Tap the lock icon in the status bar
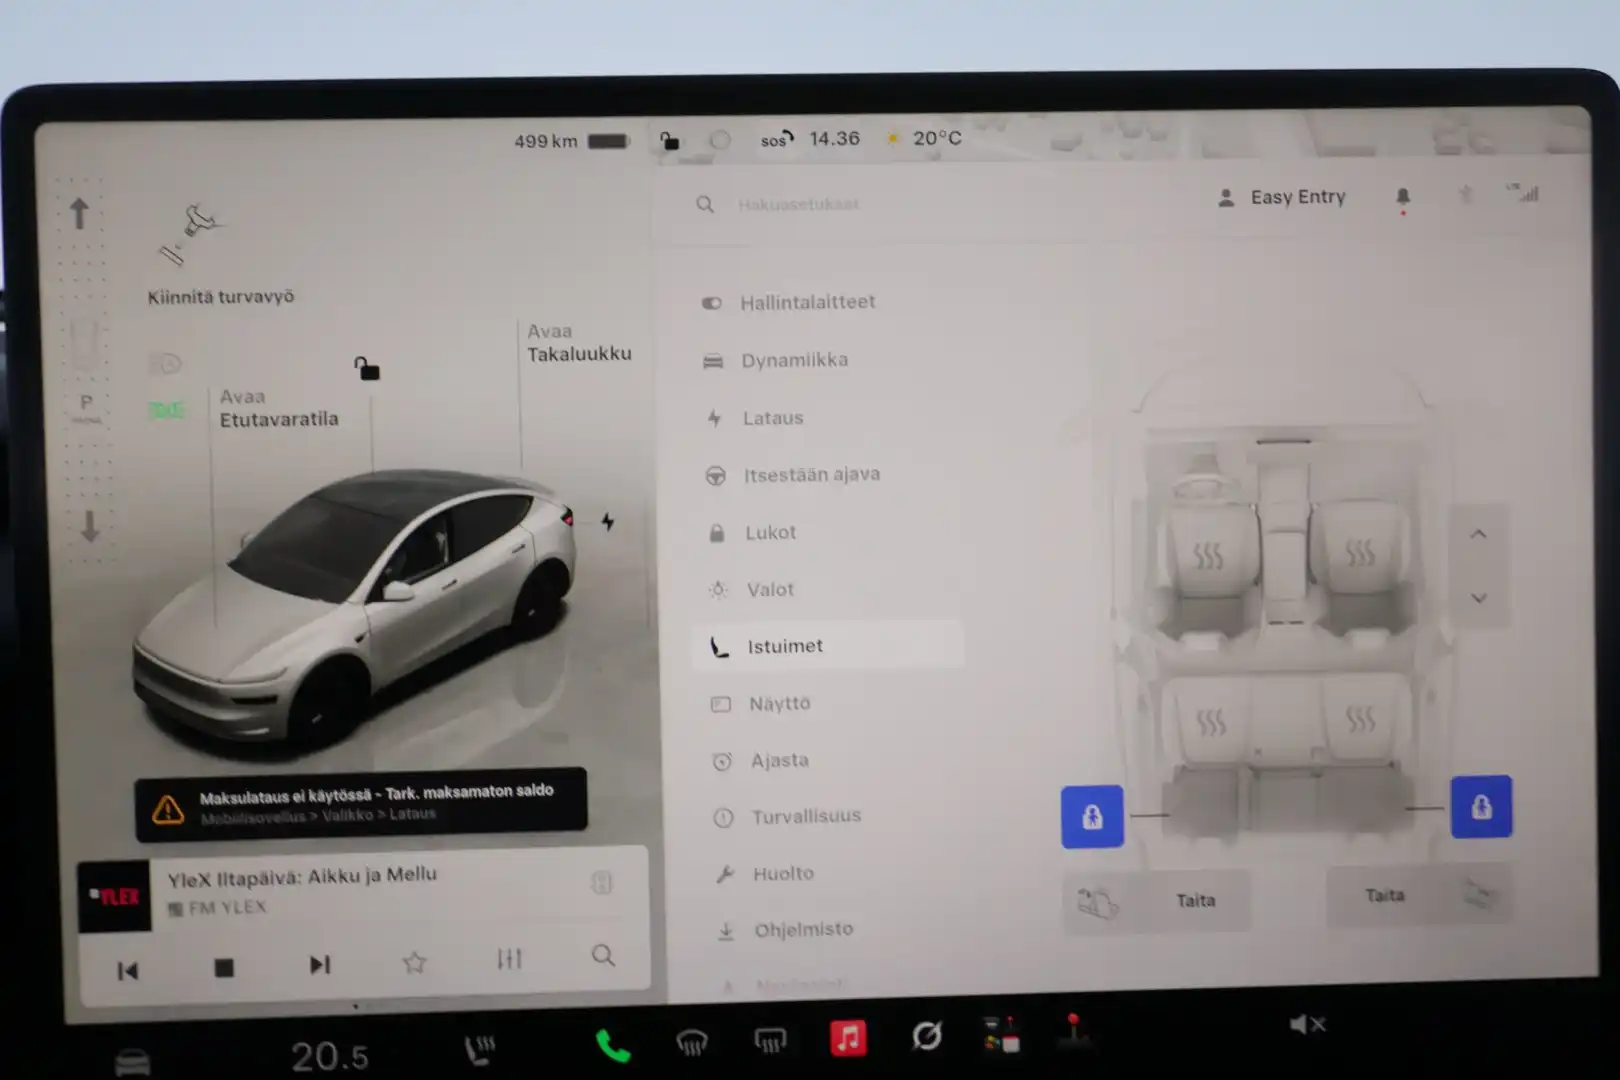1620x1080 pixels. click(669, 140)
